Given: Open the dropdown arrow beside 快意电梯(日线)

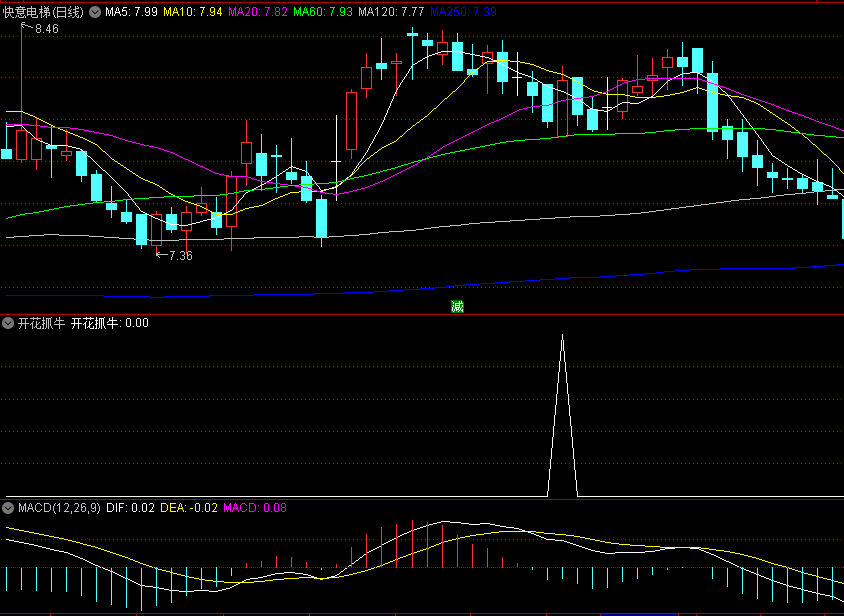Looking at the screenshot, I should coord(95,12).
